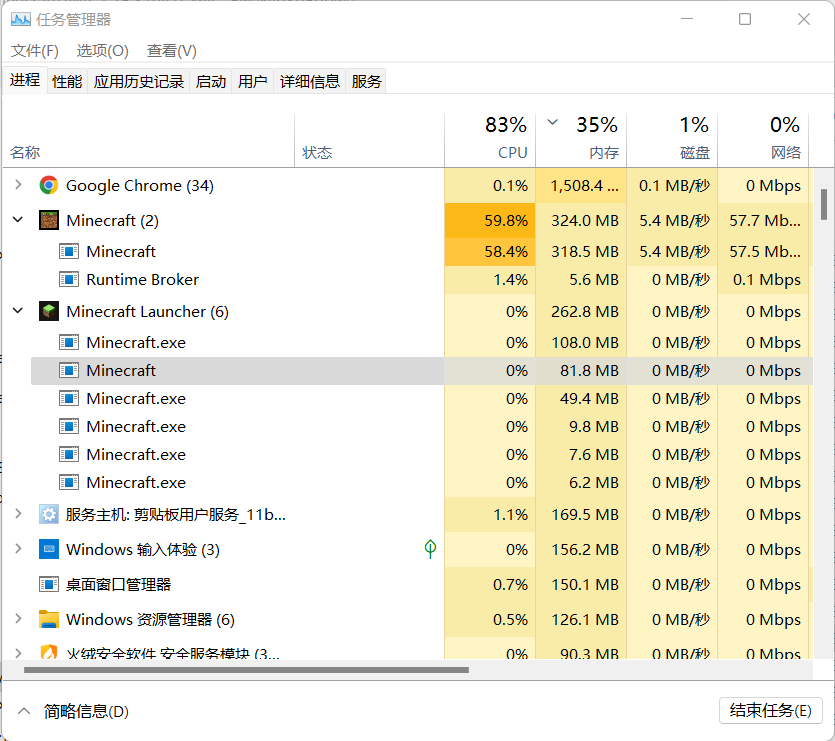Expand the Google Chrome (34) group
The image size is (835, 741).
[18, 185]
